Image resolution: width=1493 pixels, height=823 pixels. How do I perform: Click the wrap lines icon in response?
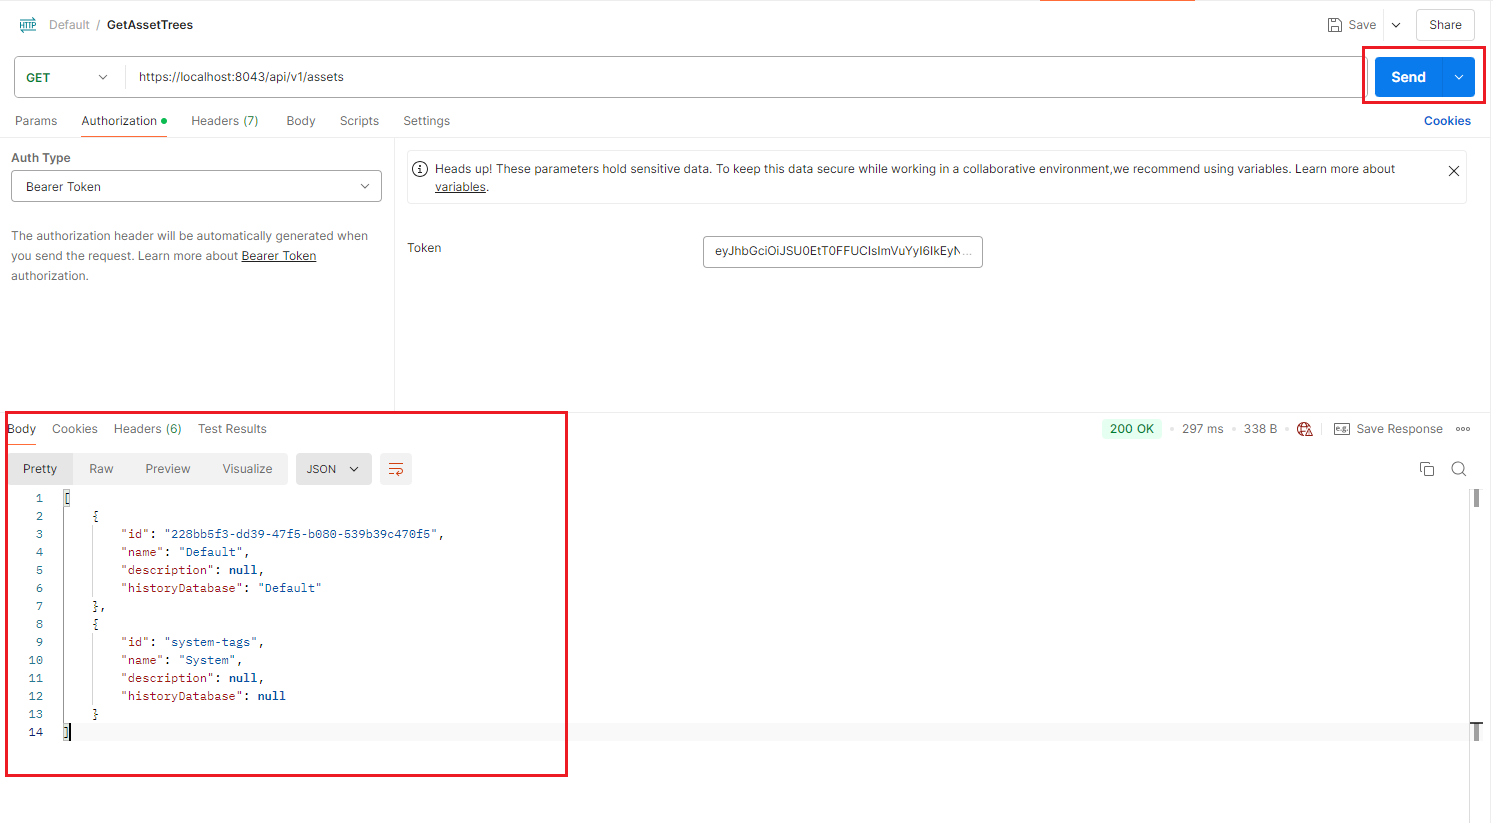tap(396, 469)
